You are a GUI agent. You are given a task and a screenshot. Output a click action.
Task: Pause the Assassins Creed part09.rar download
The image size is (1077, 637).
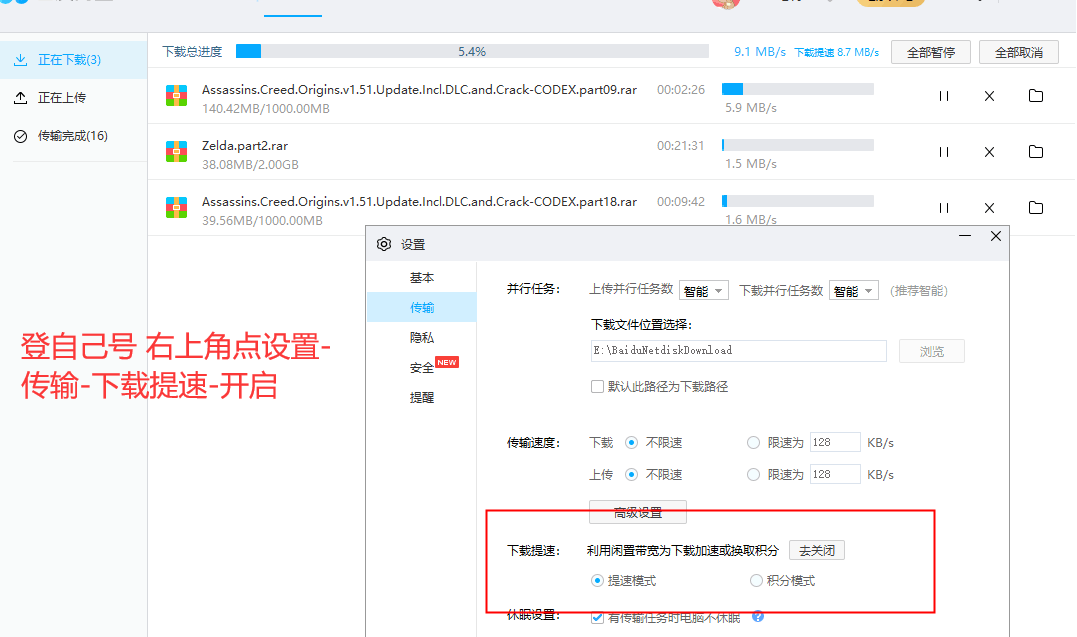(944, 96)
